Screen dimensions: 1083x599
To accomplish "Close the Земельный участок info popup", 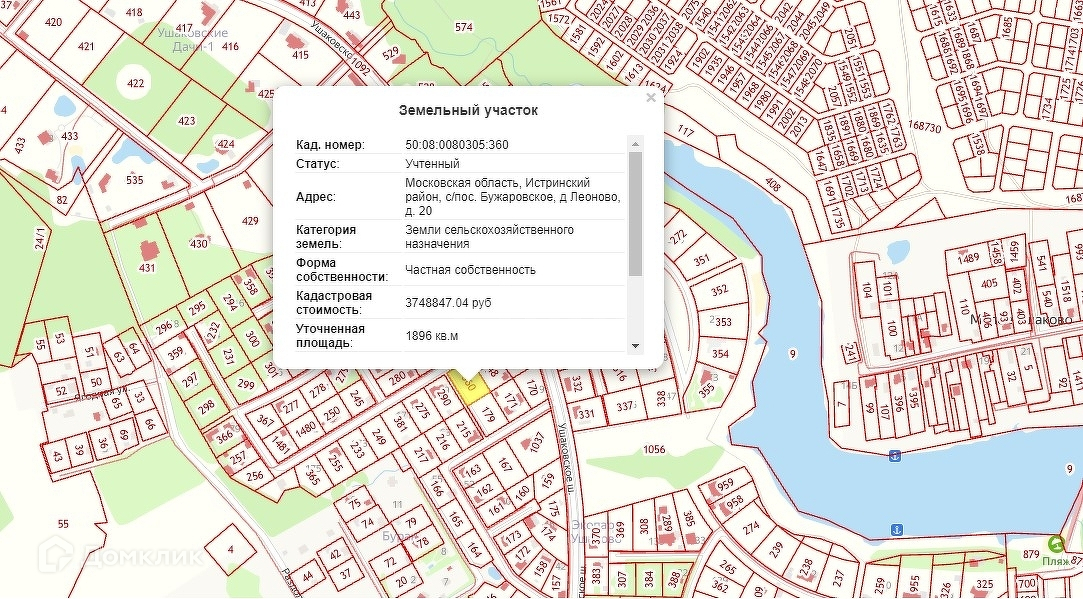I will click(651, 98).
